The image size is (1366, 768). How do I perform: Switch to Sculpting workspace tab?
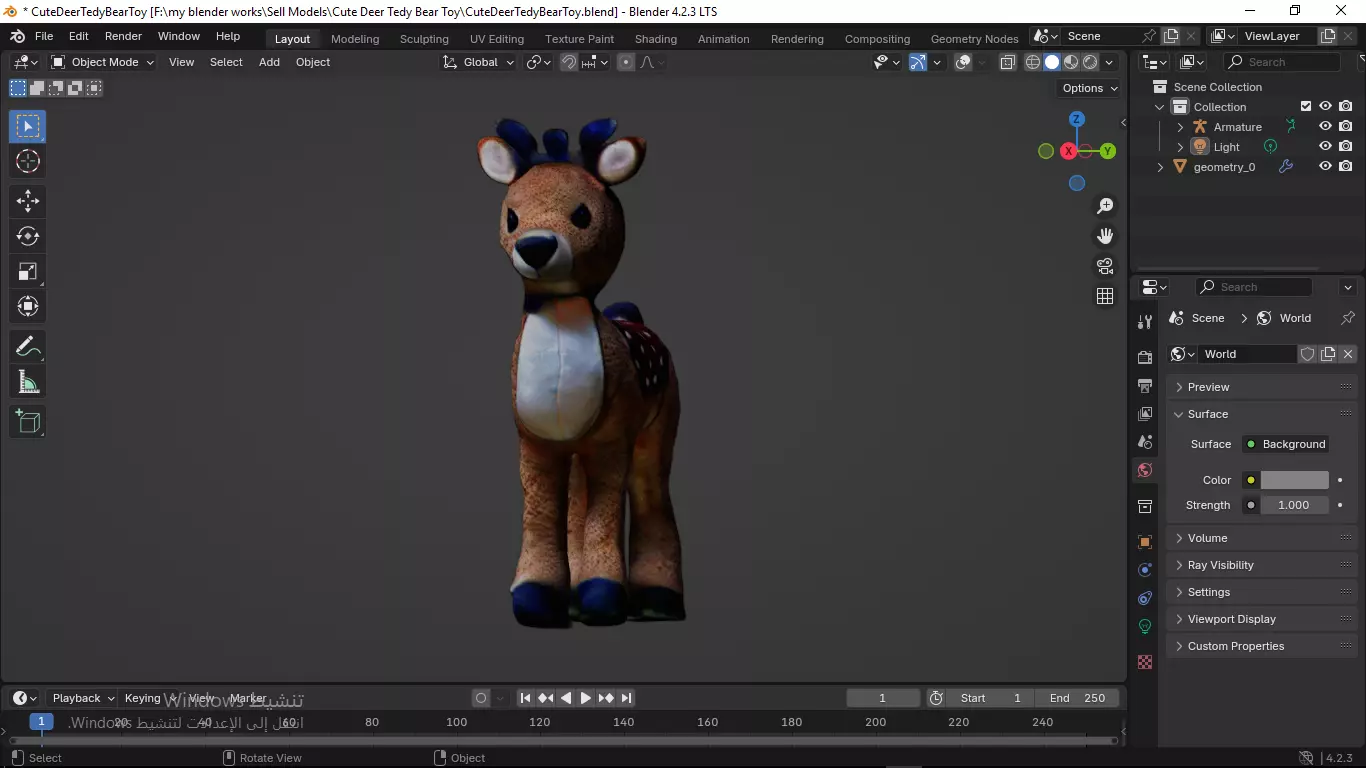point(424,39)
